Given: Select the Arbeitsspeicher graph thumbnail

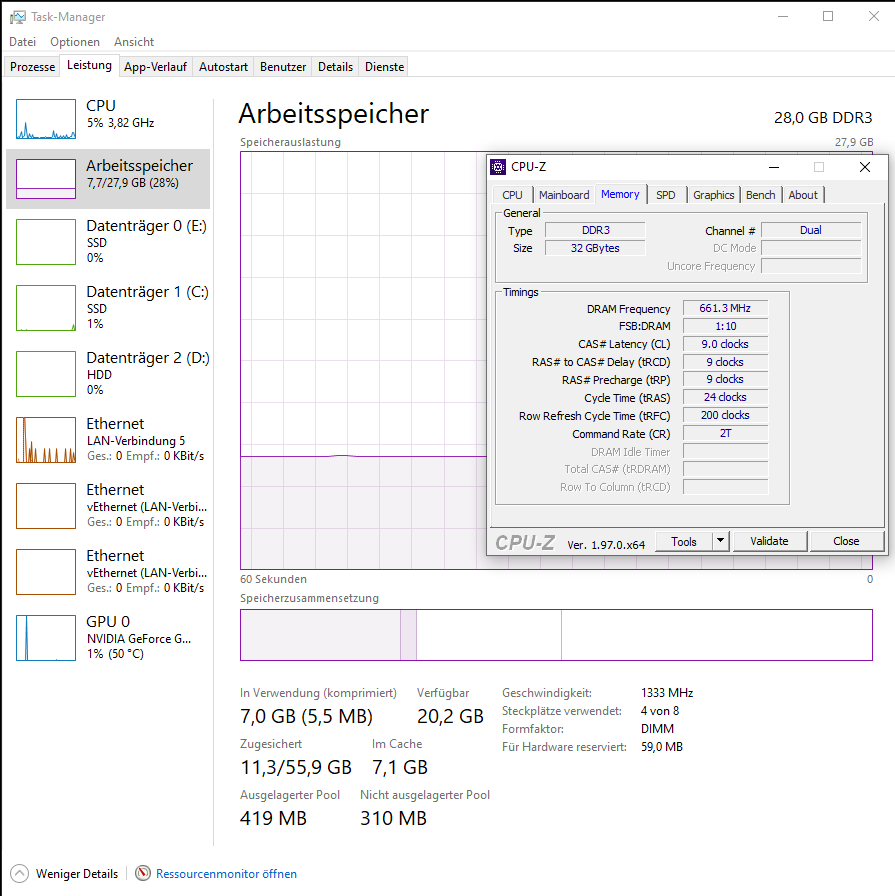Looking at the screenshot, I should (46, 179).
